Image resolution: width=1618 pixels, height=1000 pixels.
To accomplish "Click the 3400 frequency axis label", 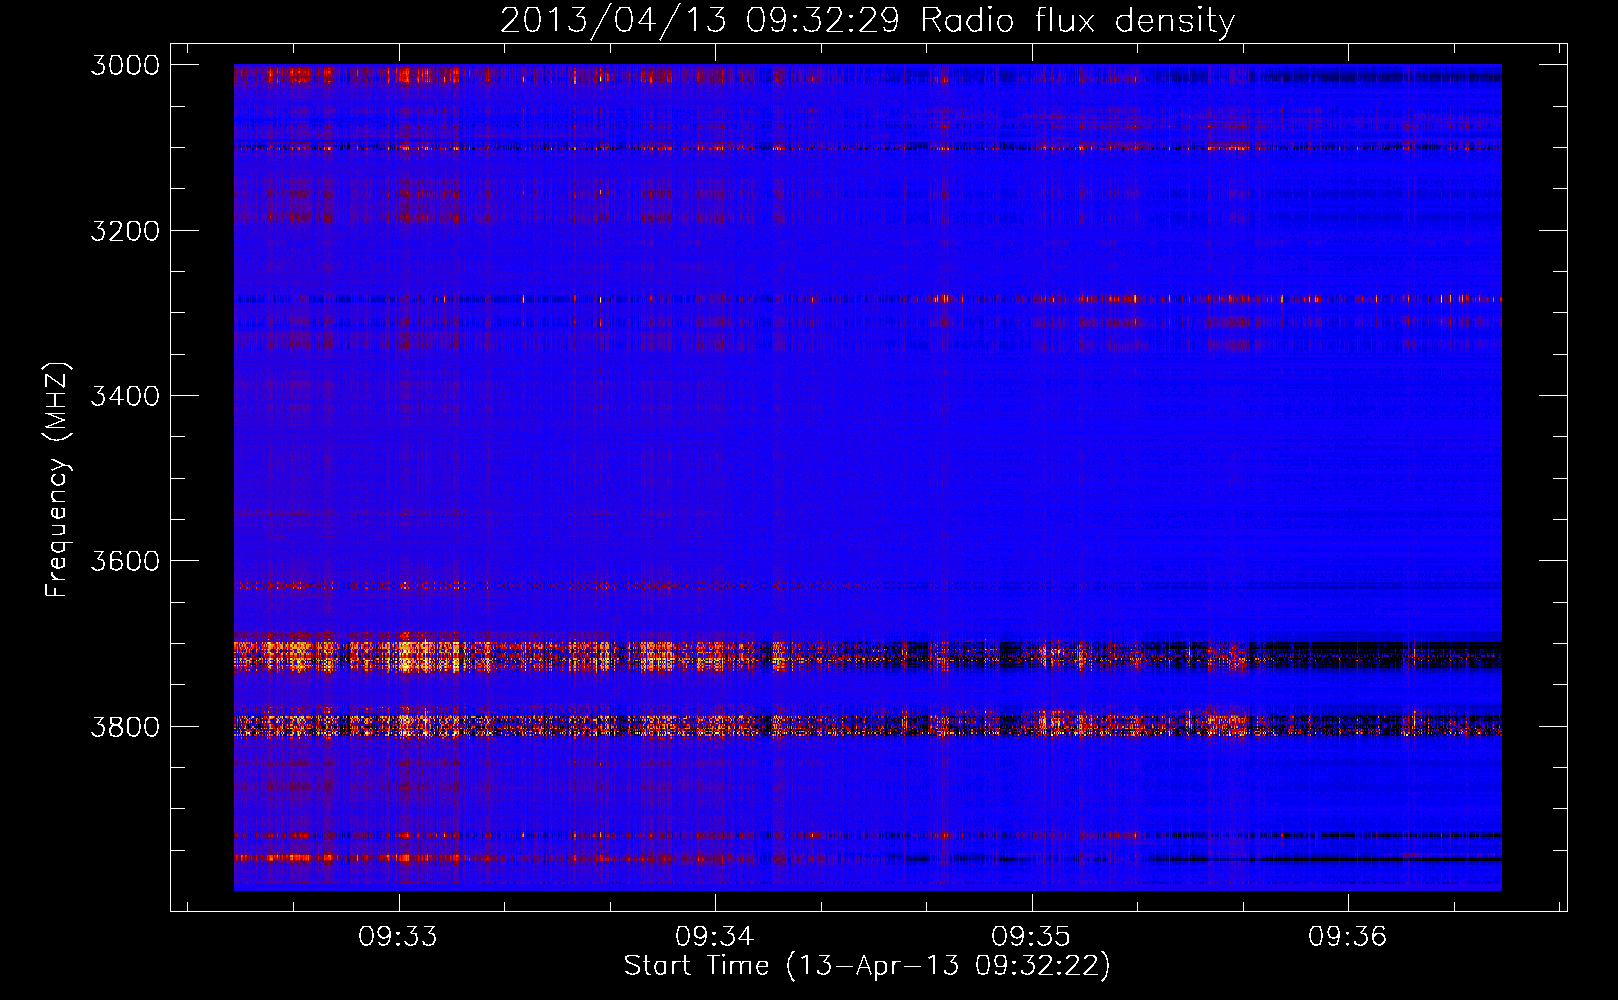I will click(x=125, y=396).
